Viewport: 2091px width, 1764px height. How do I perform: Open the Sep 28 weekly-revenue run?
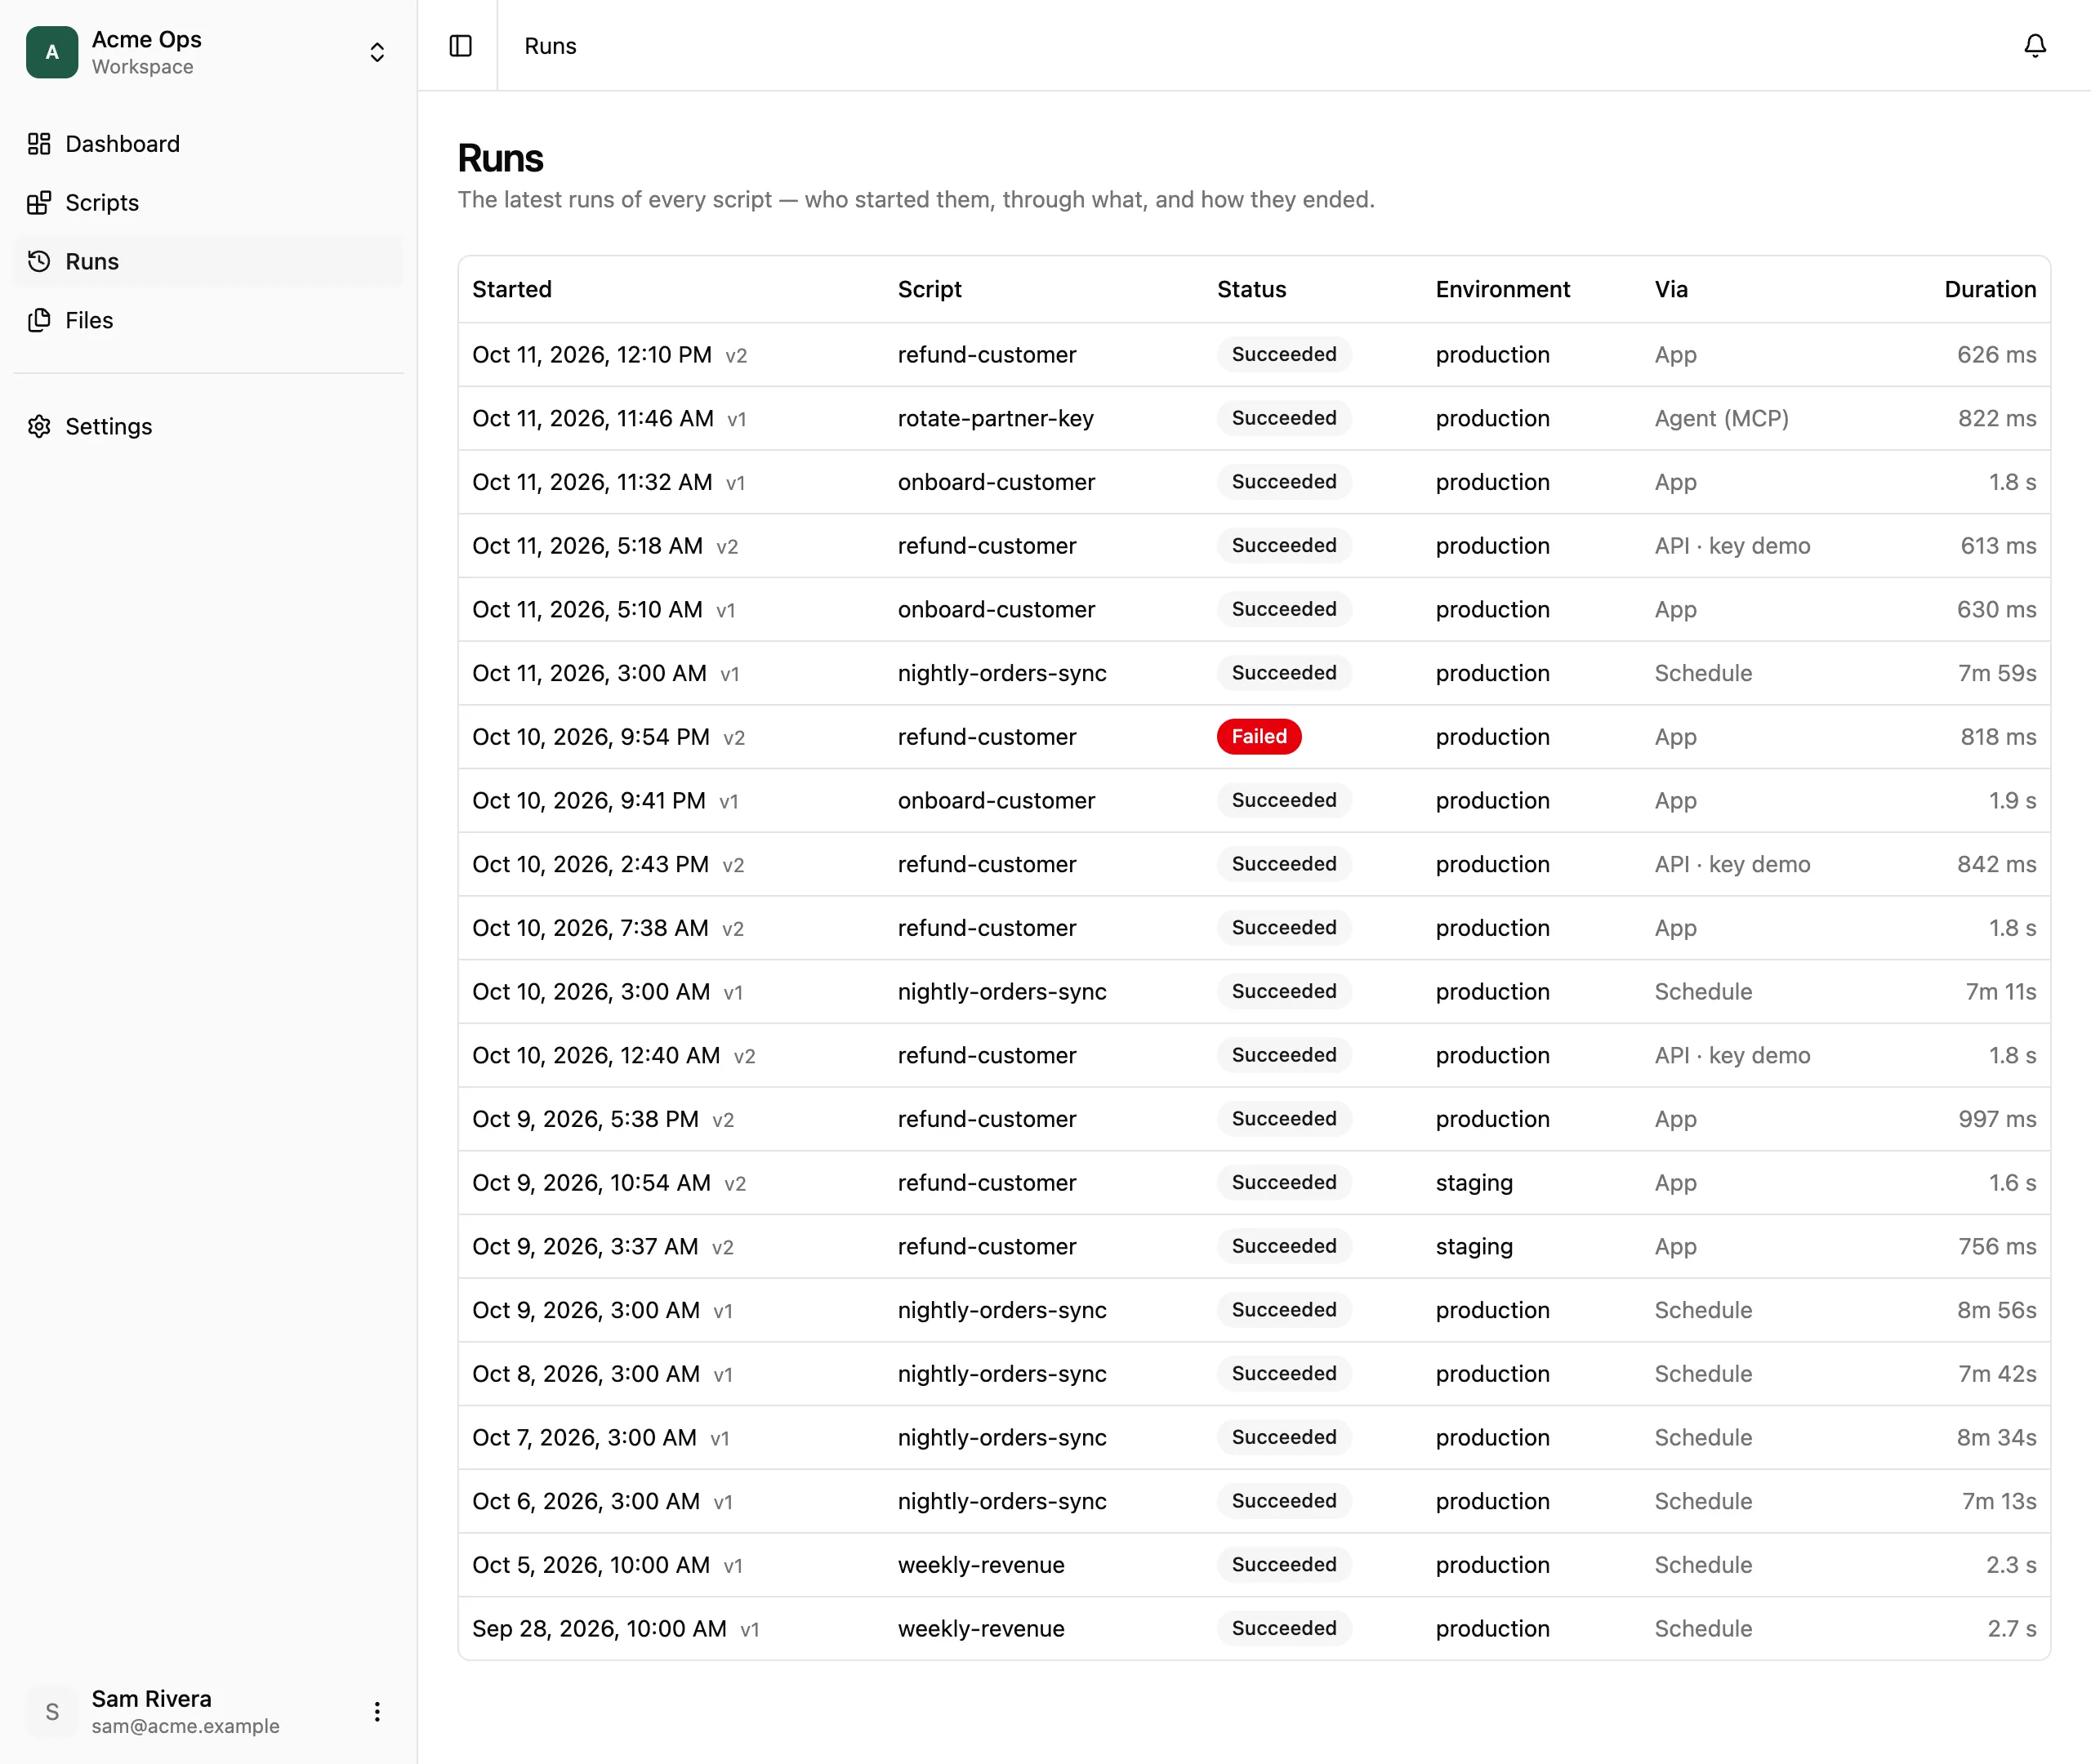pos(1254,1629)
